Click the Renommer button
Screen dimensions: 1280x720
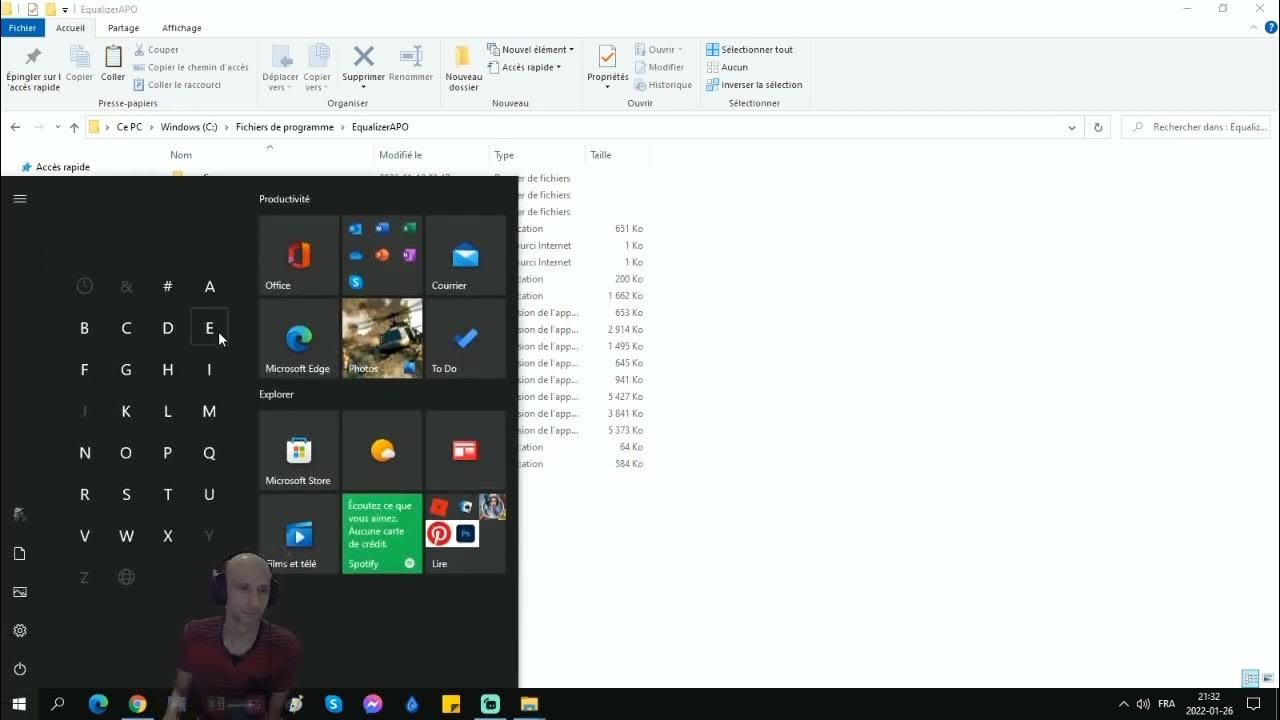[x=411, y=65]
